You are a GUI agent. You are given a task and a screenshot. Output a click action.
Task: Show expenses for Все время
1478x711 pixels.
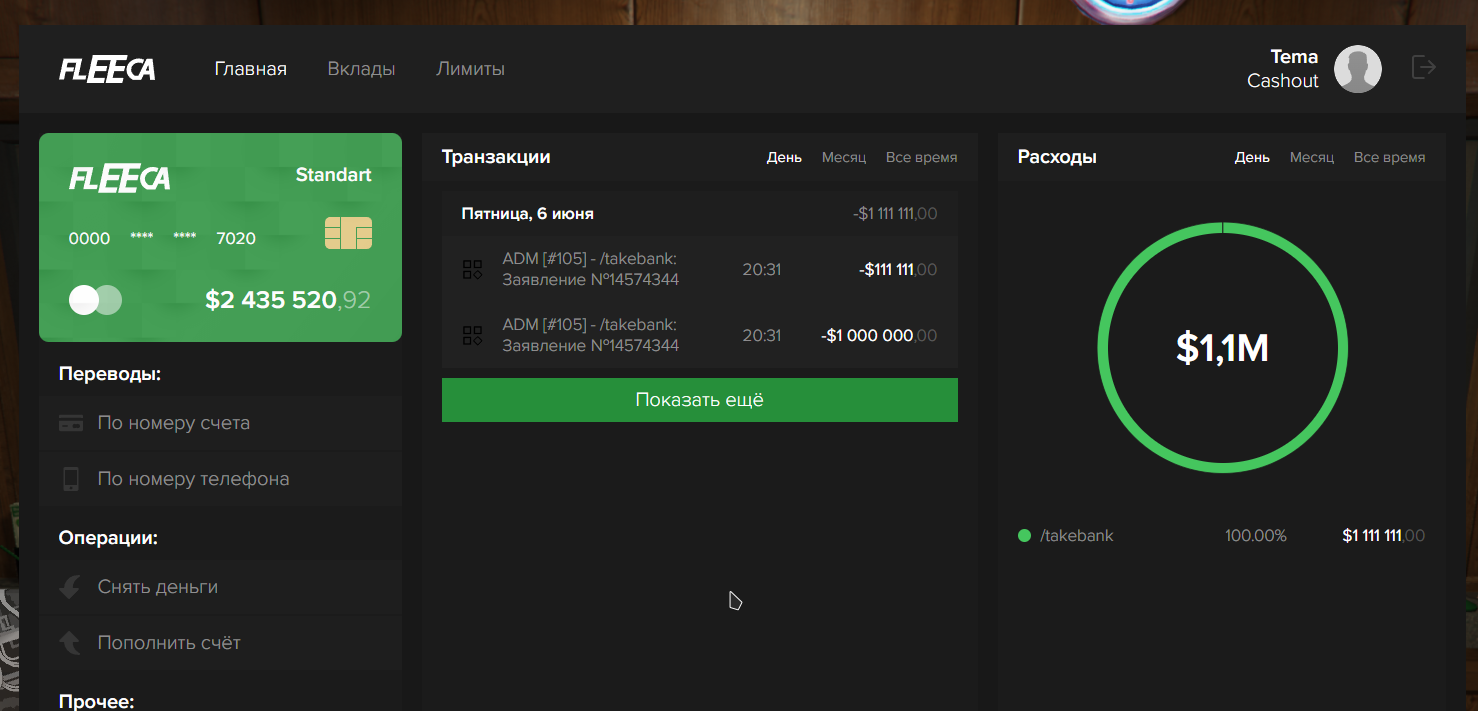[x=1389, y=157]
